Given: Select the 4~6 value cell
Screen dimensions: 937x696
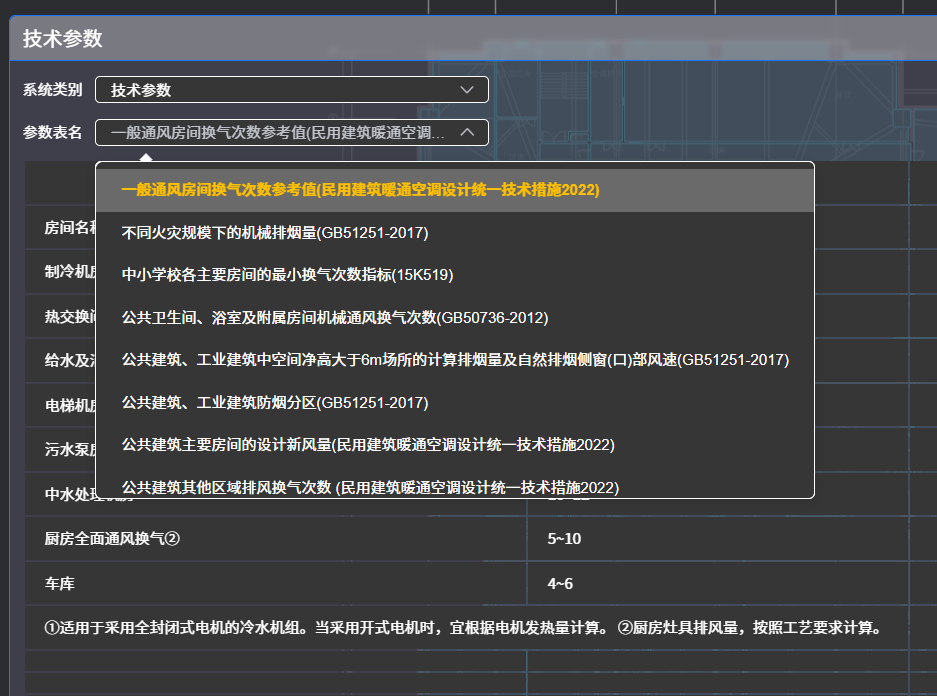Looking at the screenshot, I should [560, 584].
